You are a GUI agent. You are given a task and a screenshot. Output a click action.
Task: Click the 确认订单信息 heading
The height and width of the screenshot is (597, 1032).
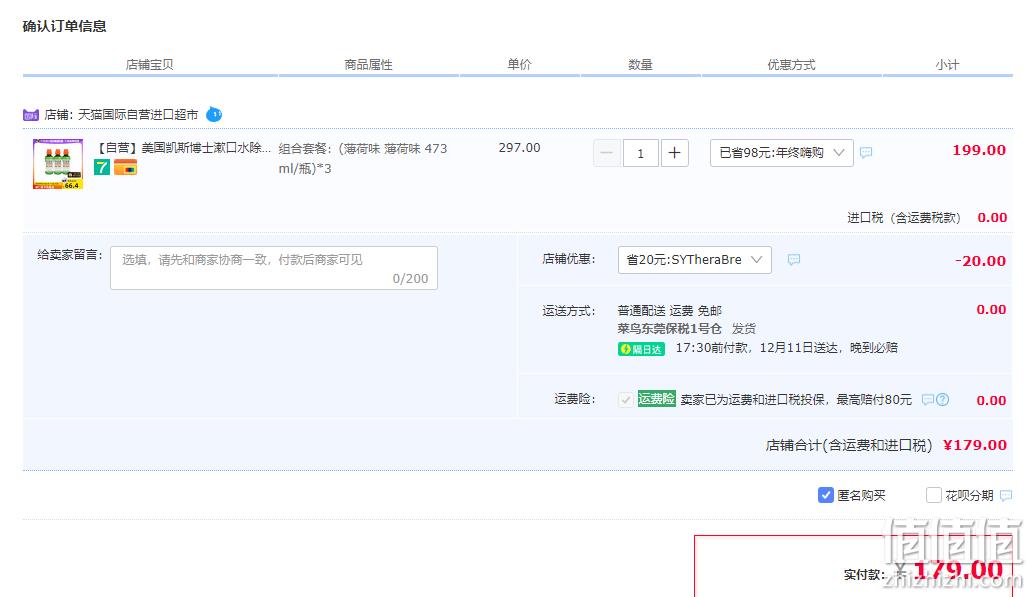[x=64, y=26]
